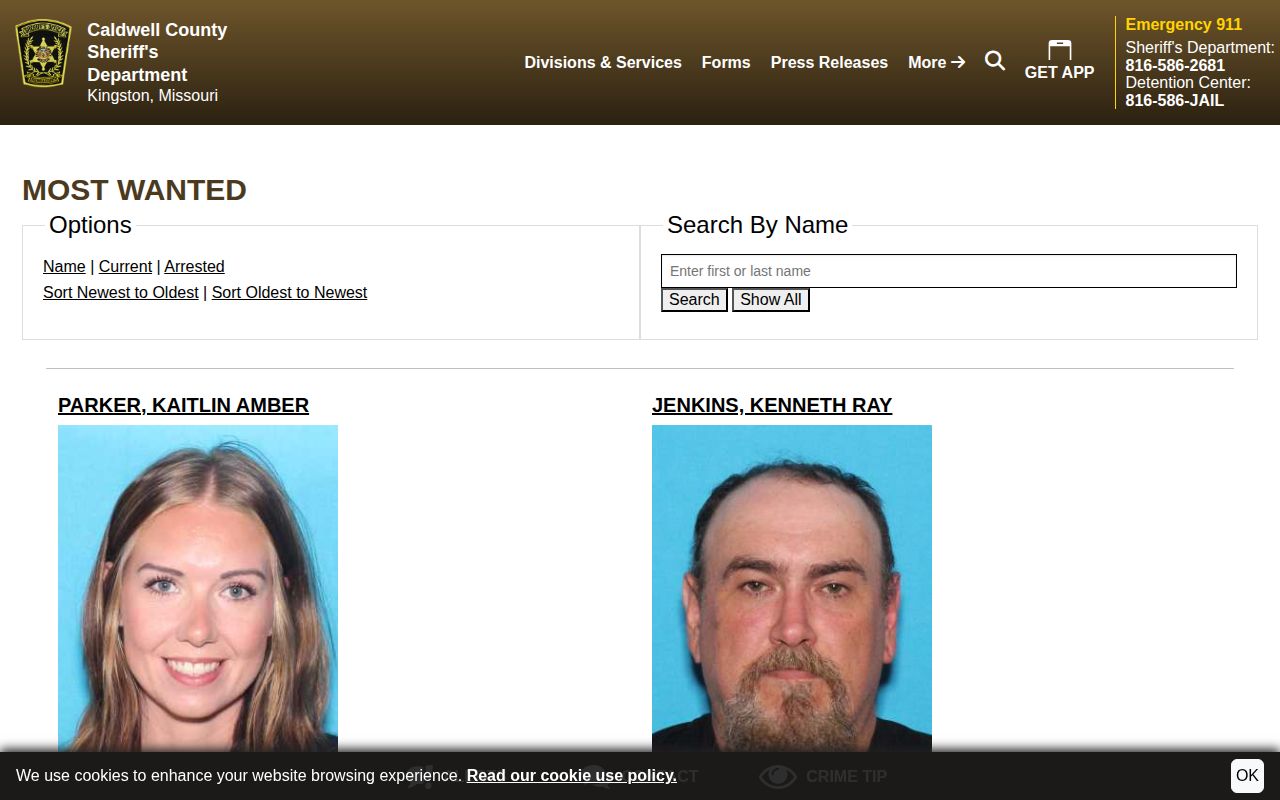Choose Sort Oldest to Newest

point(289,292)
